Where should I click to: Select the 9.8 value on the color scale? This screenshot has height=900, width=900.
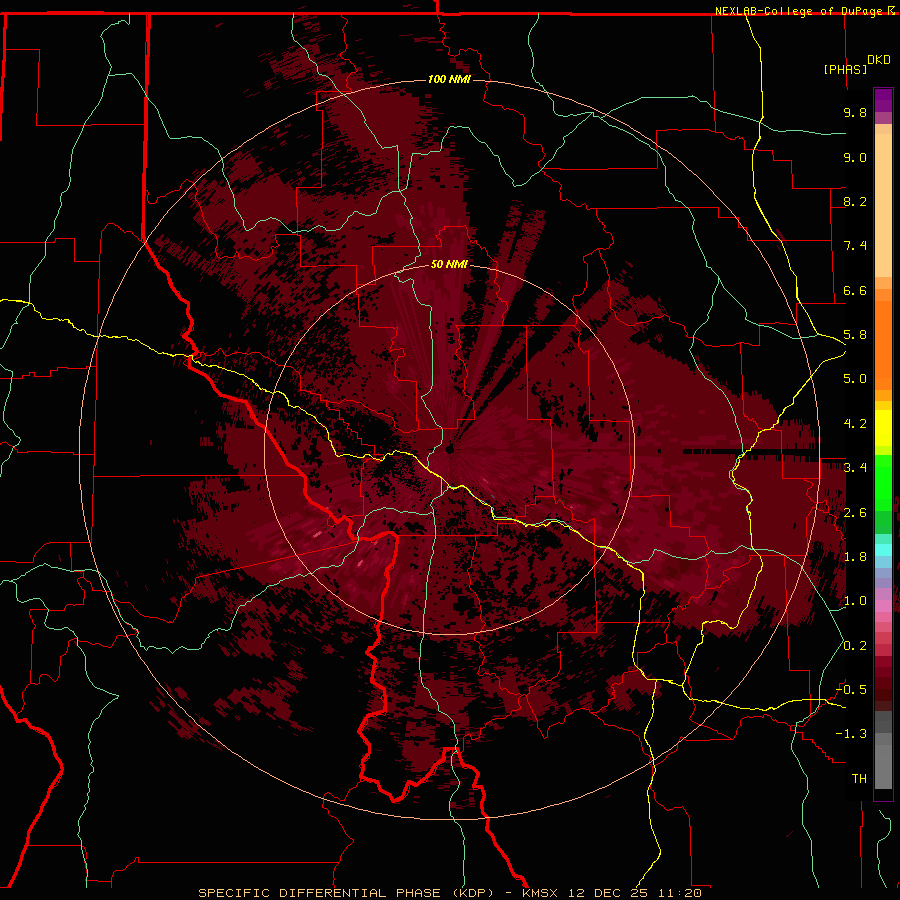(x=855, y=112)
